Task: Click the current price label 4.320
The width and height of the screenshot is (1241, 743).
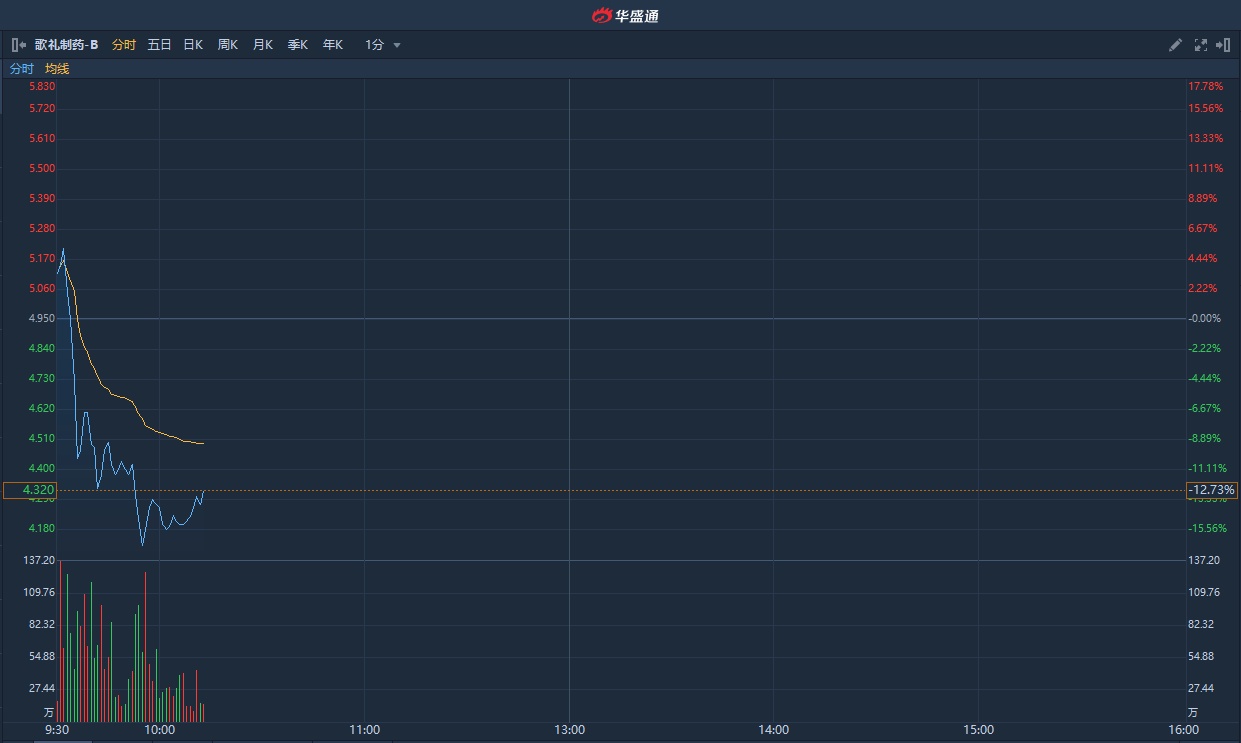Action: (x=30, y=490)
